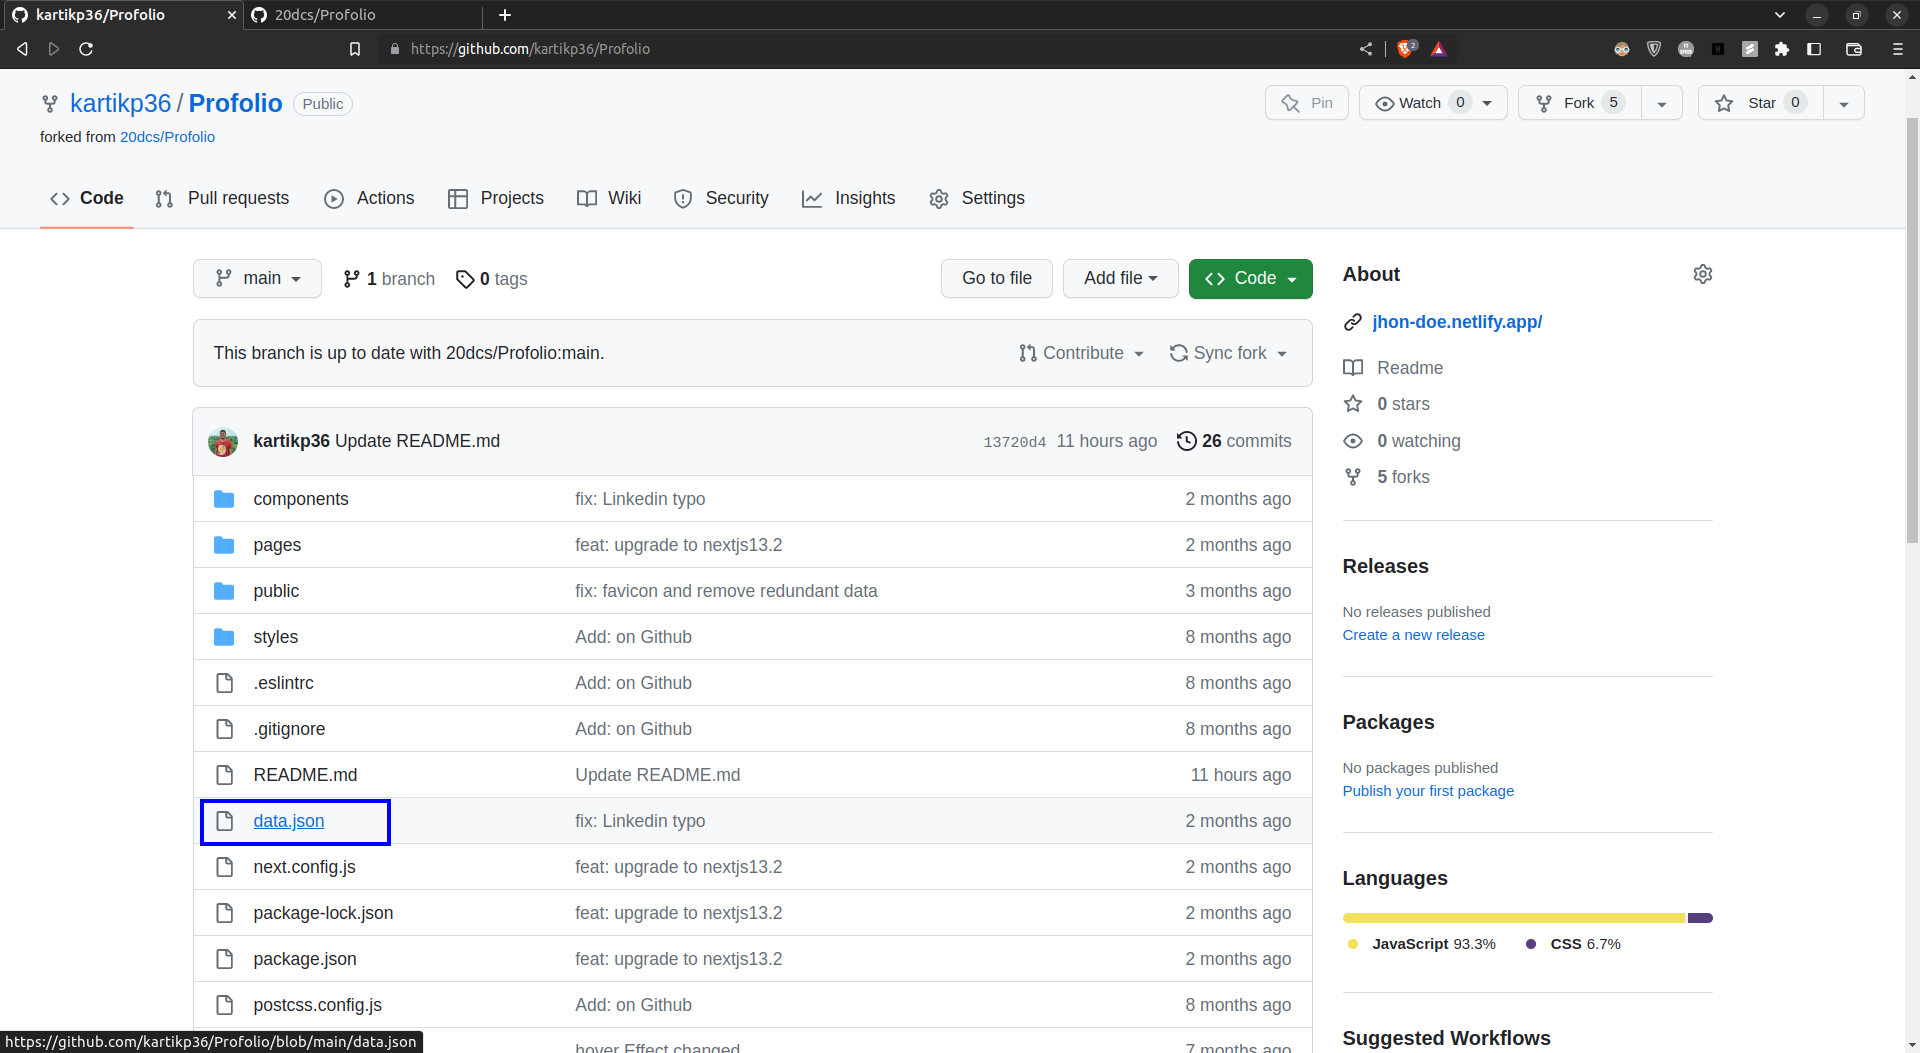The width and height of the screenshot is (1920, 1053).
Task: Click the Insights graph icon
Action: click(813, 198)
